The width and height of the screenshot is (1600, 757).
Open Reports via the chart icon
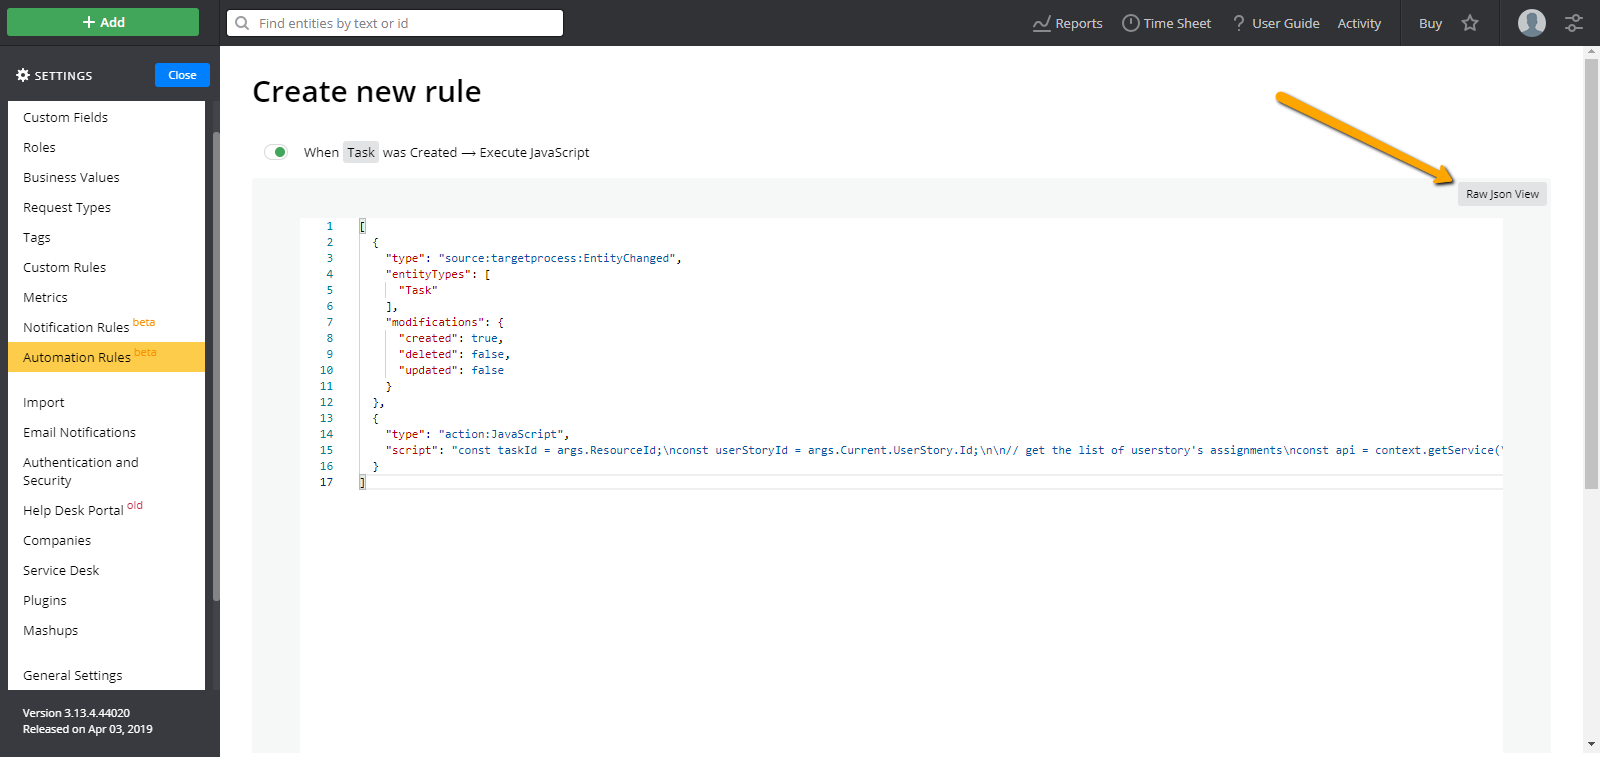[1042, 23]
